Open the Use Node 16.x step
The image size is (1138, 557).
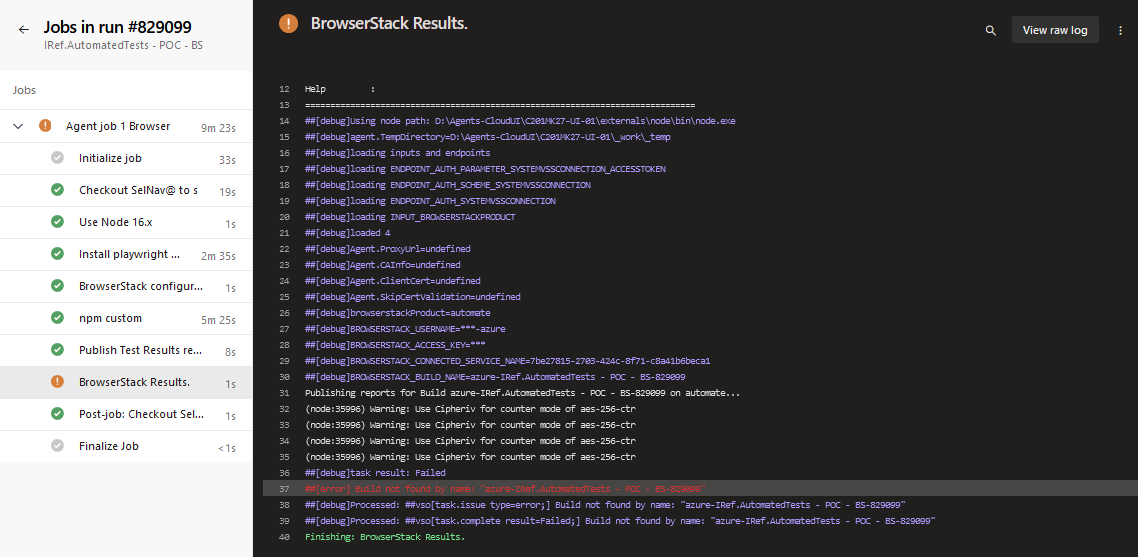coord(126,222)
